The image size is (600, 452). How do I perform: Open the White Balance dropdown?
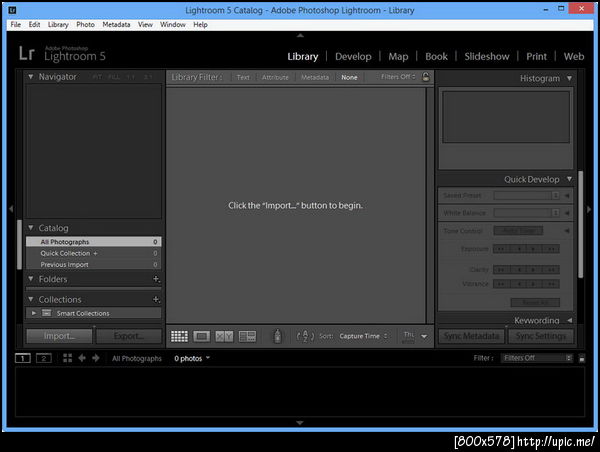[527, 213]
